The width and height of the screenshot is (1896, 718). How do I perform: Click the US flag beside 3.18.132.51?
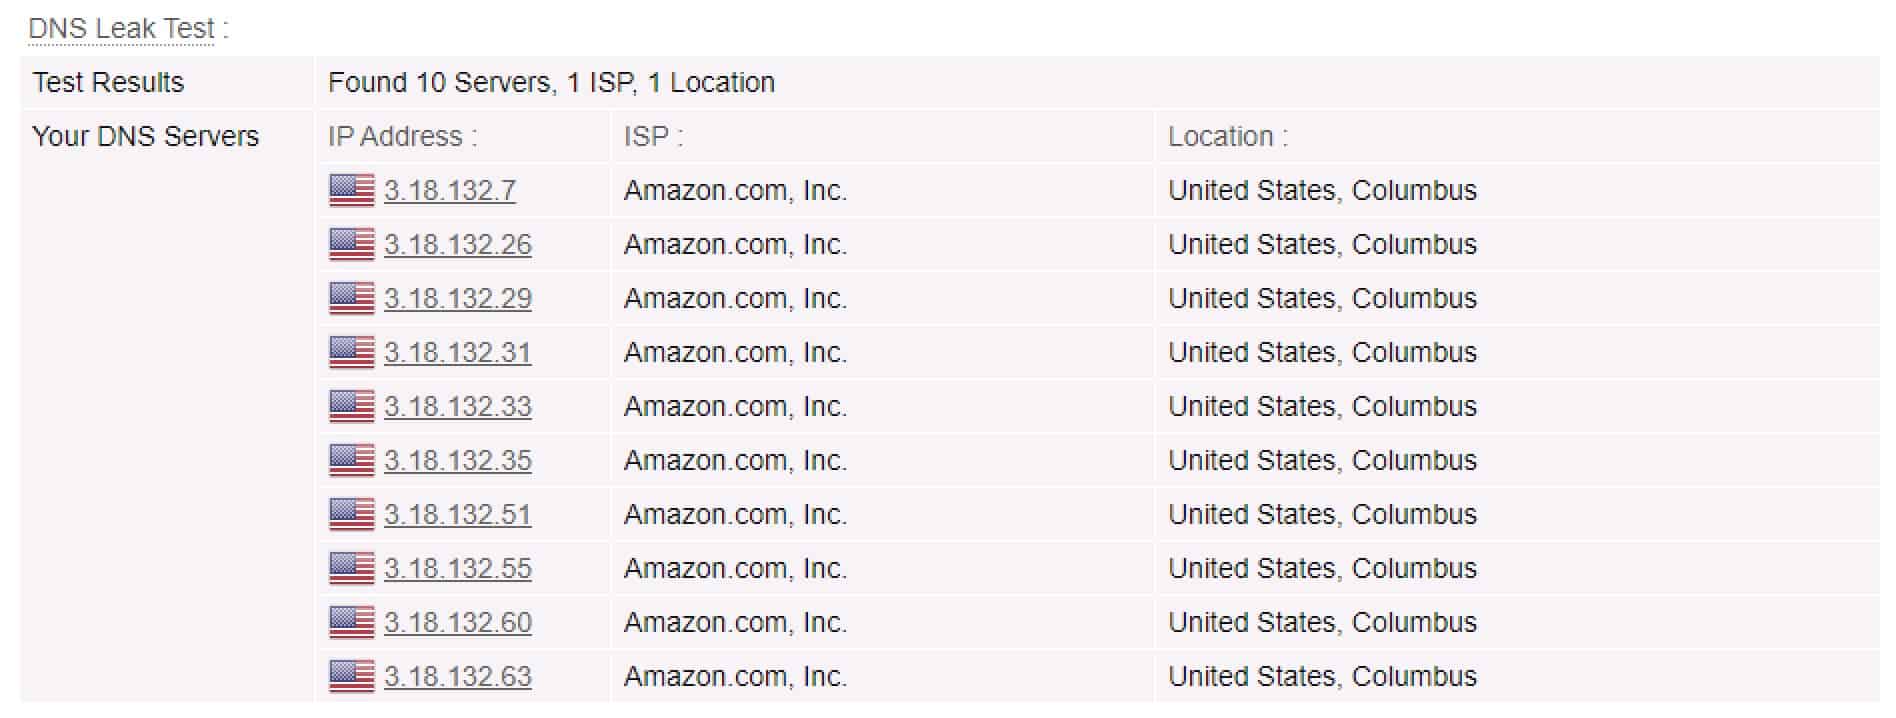(x=352, y=514)
